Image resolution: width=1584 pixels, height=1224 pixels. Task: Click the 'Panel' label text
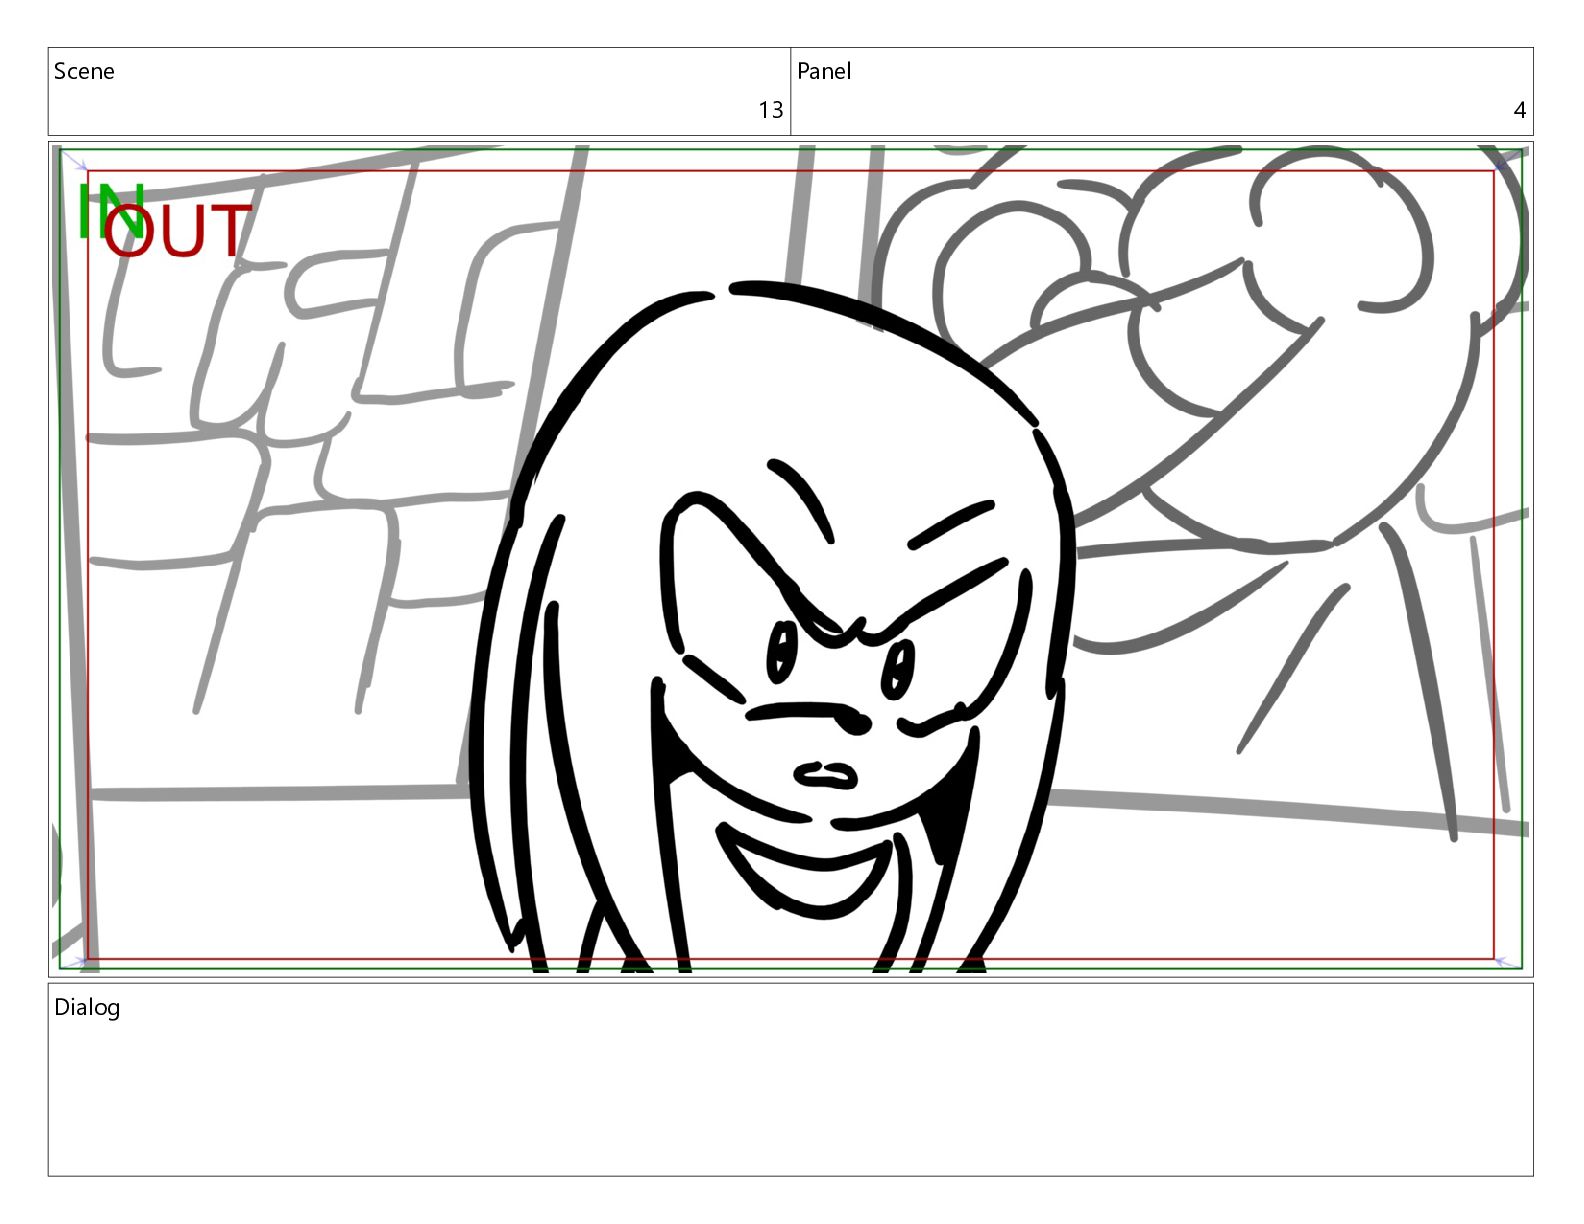(824, 71)
